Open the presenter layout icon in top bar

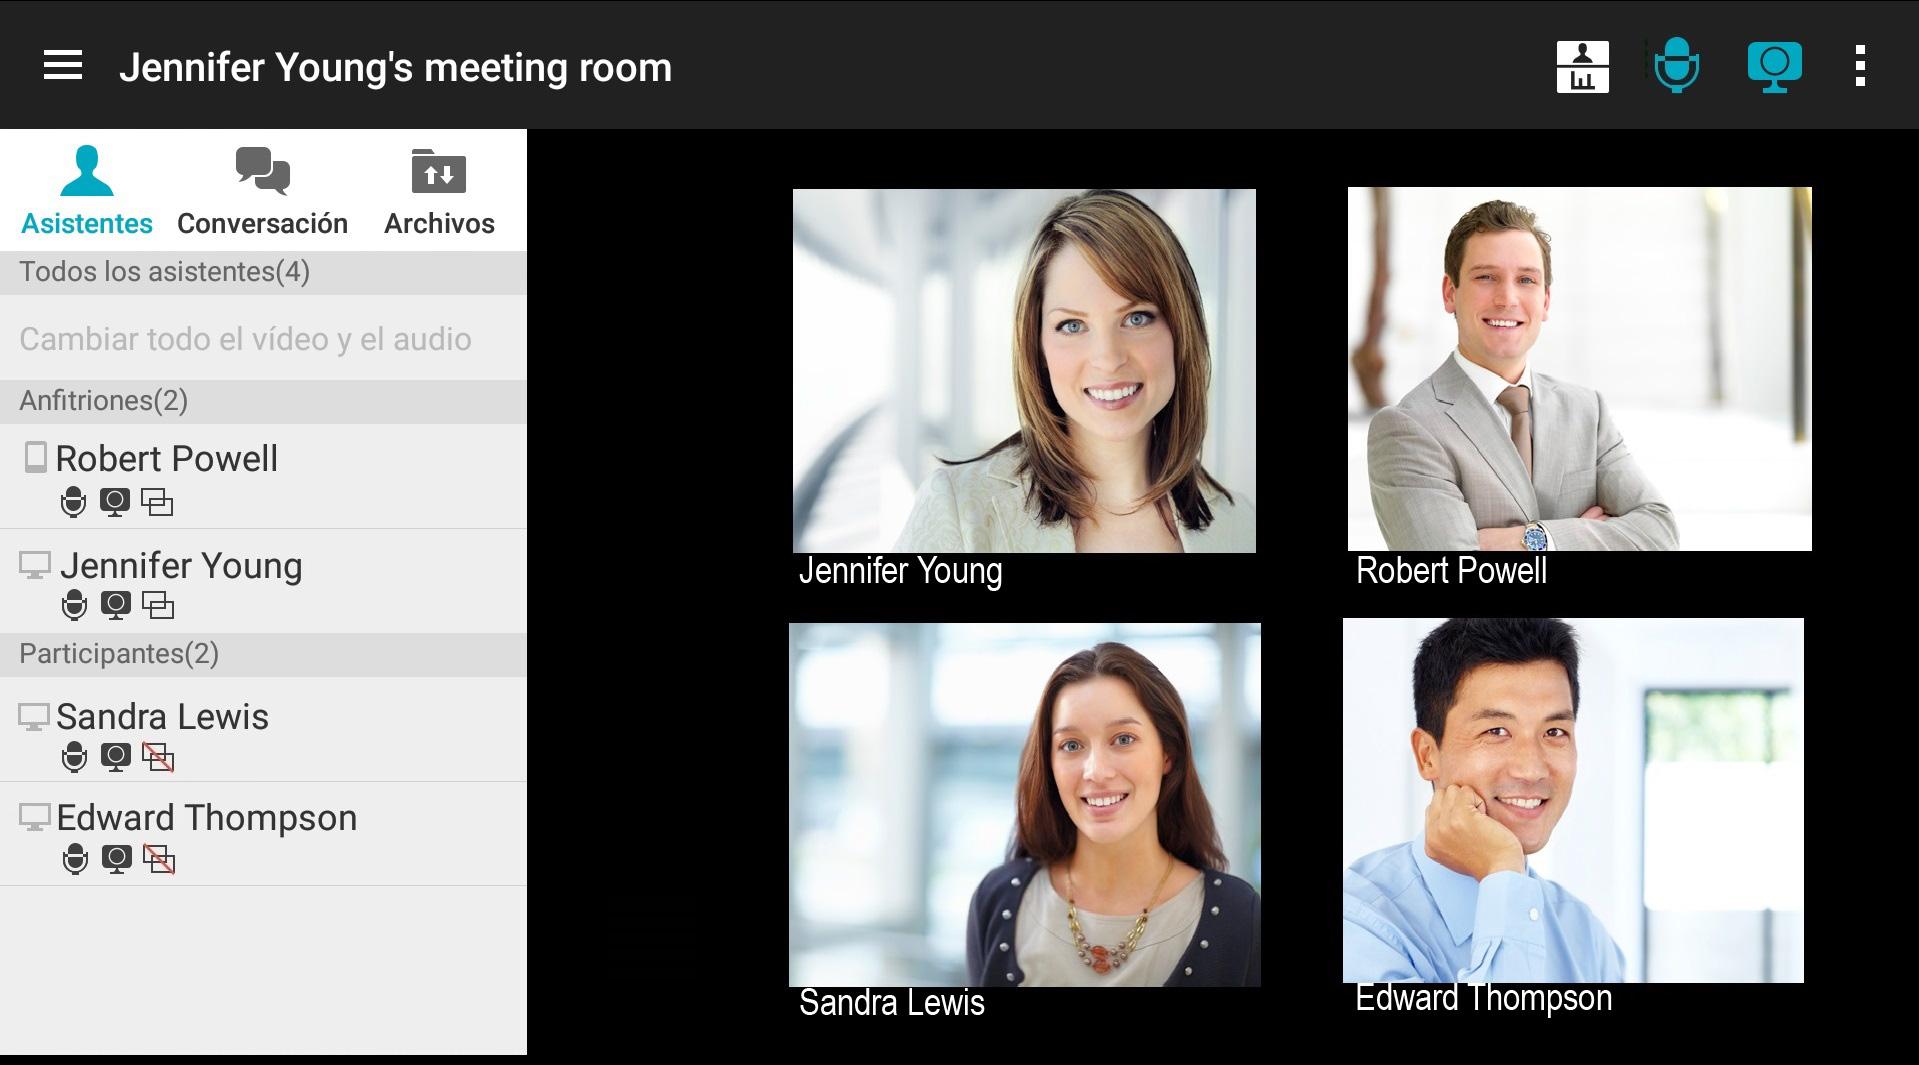[x=1582, y=67]
